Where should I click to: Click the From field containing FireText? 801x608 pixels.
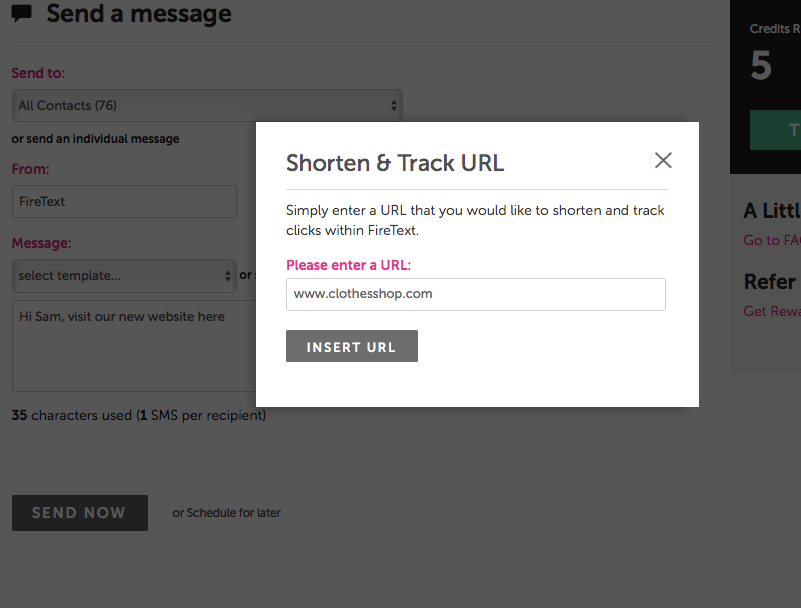tap(124, 201)
